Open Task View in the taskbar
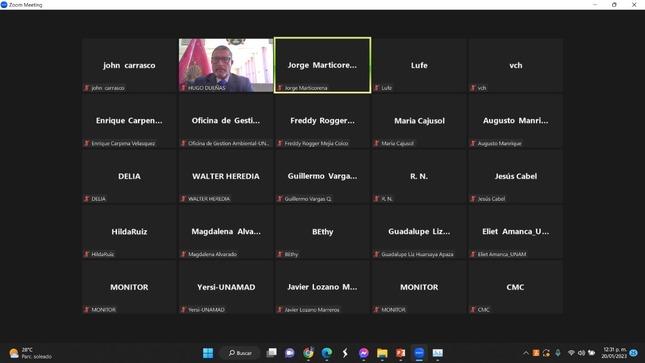The height and width of the screenshot is (363, 645). click(271, 353)
